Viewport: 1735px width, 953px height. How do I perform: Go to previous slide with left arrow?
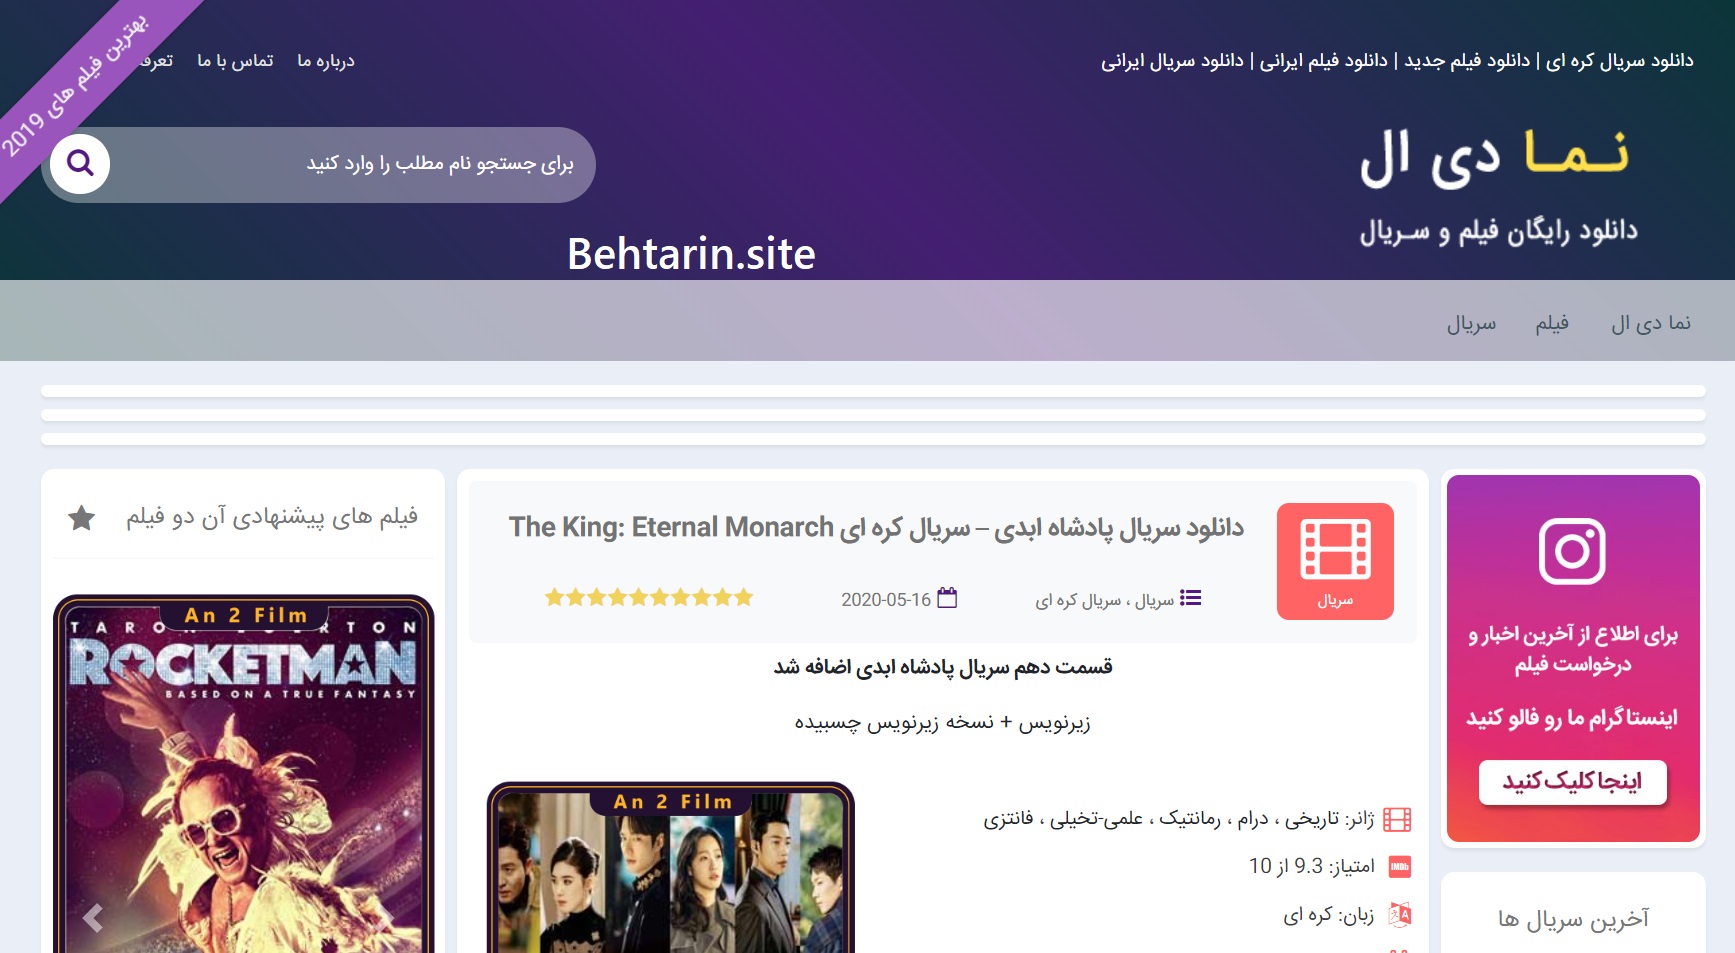point(93,918)
